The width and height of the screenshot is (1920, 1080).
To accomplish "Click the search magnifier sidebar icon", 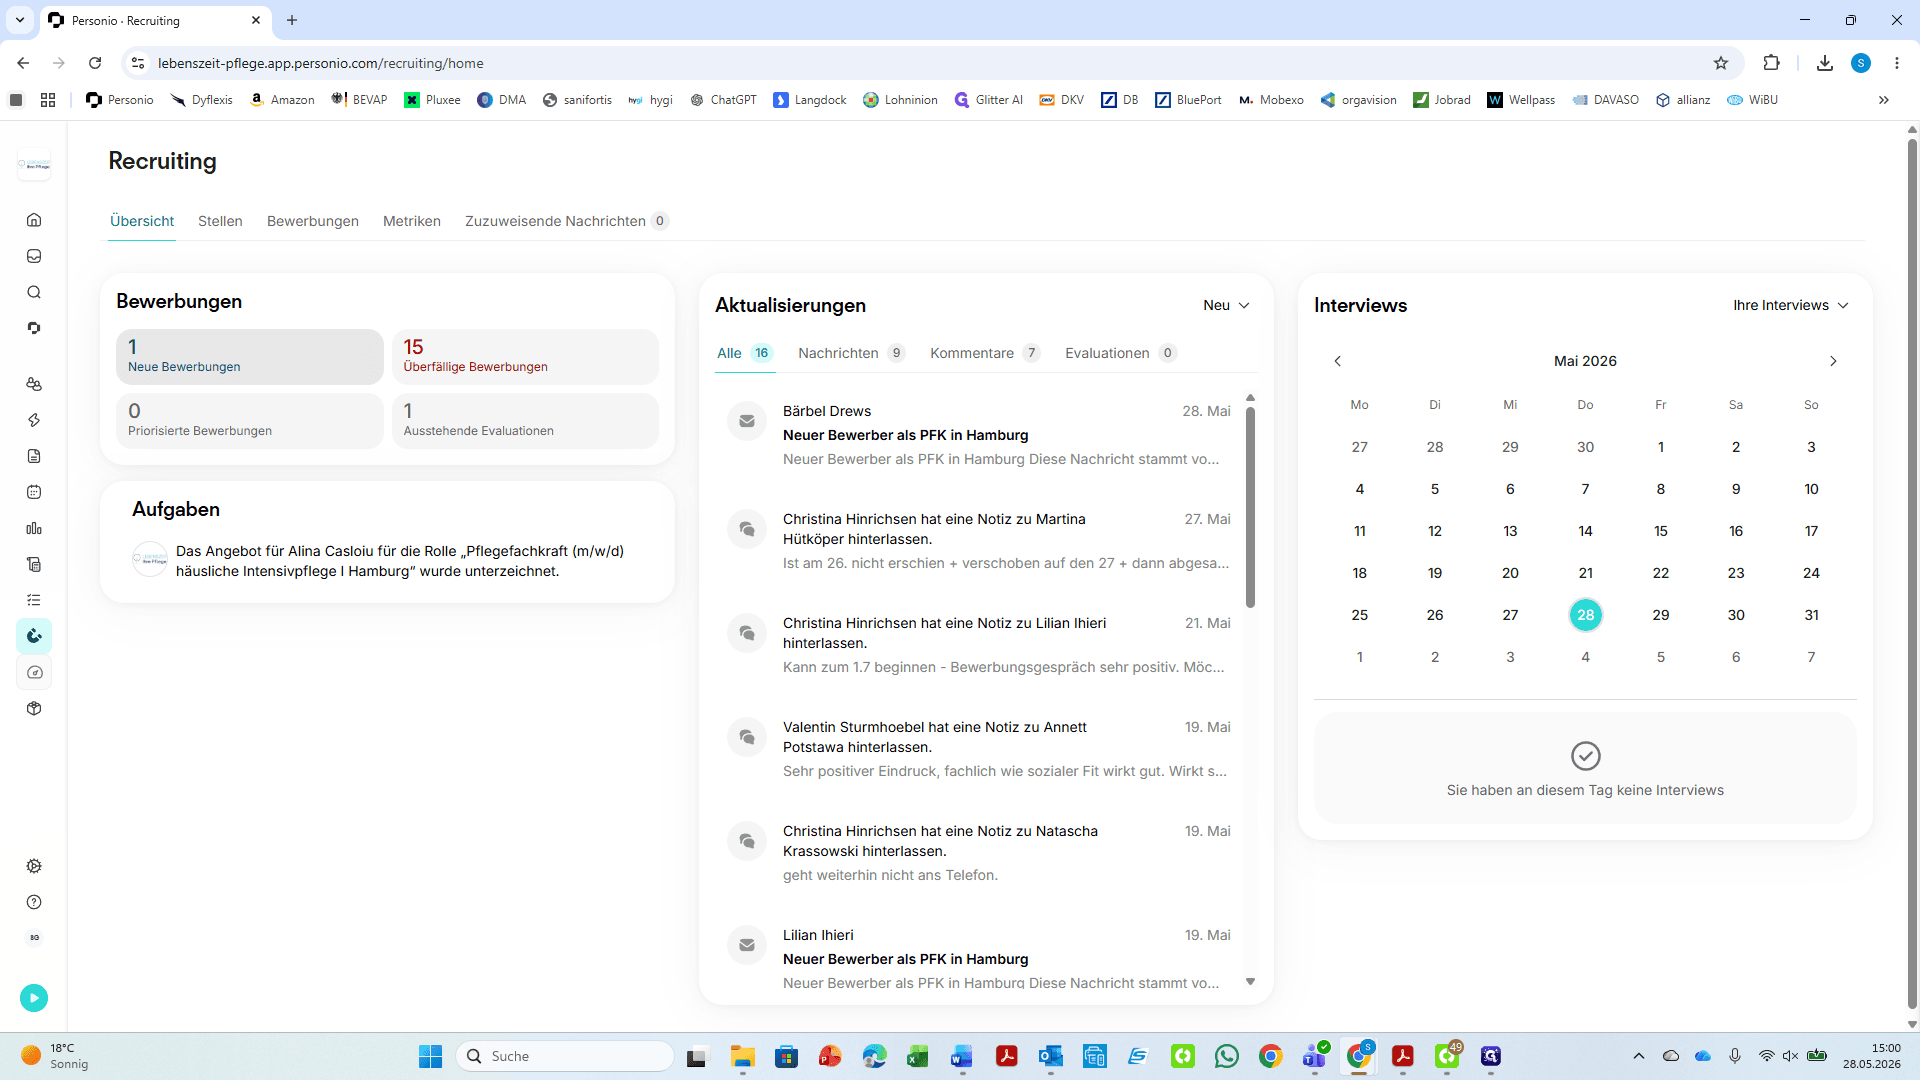I will click(x=34, y=292).
